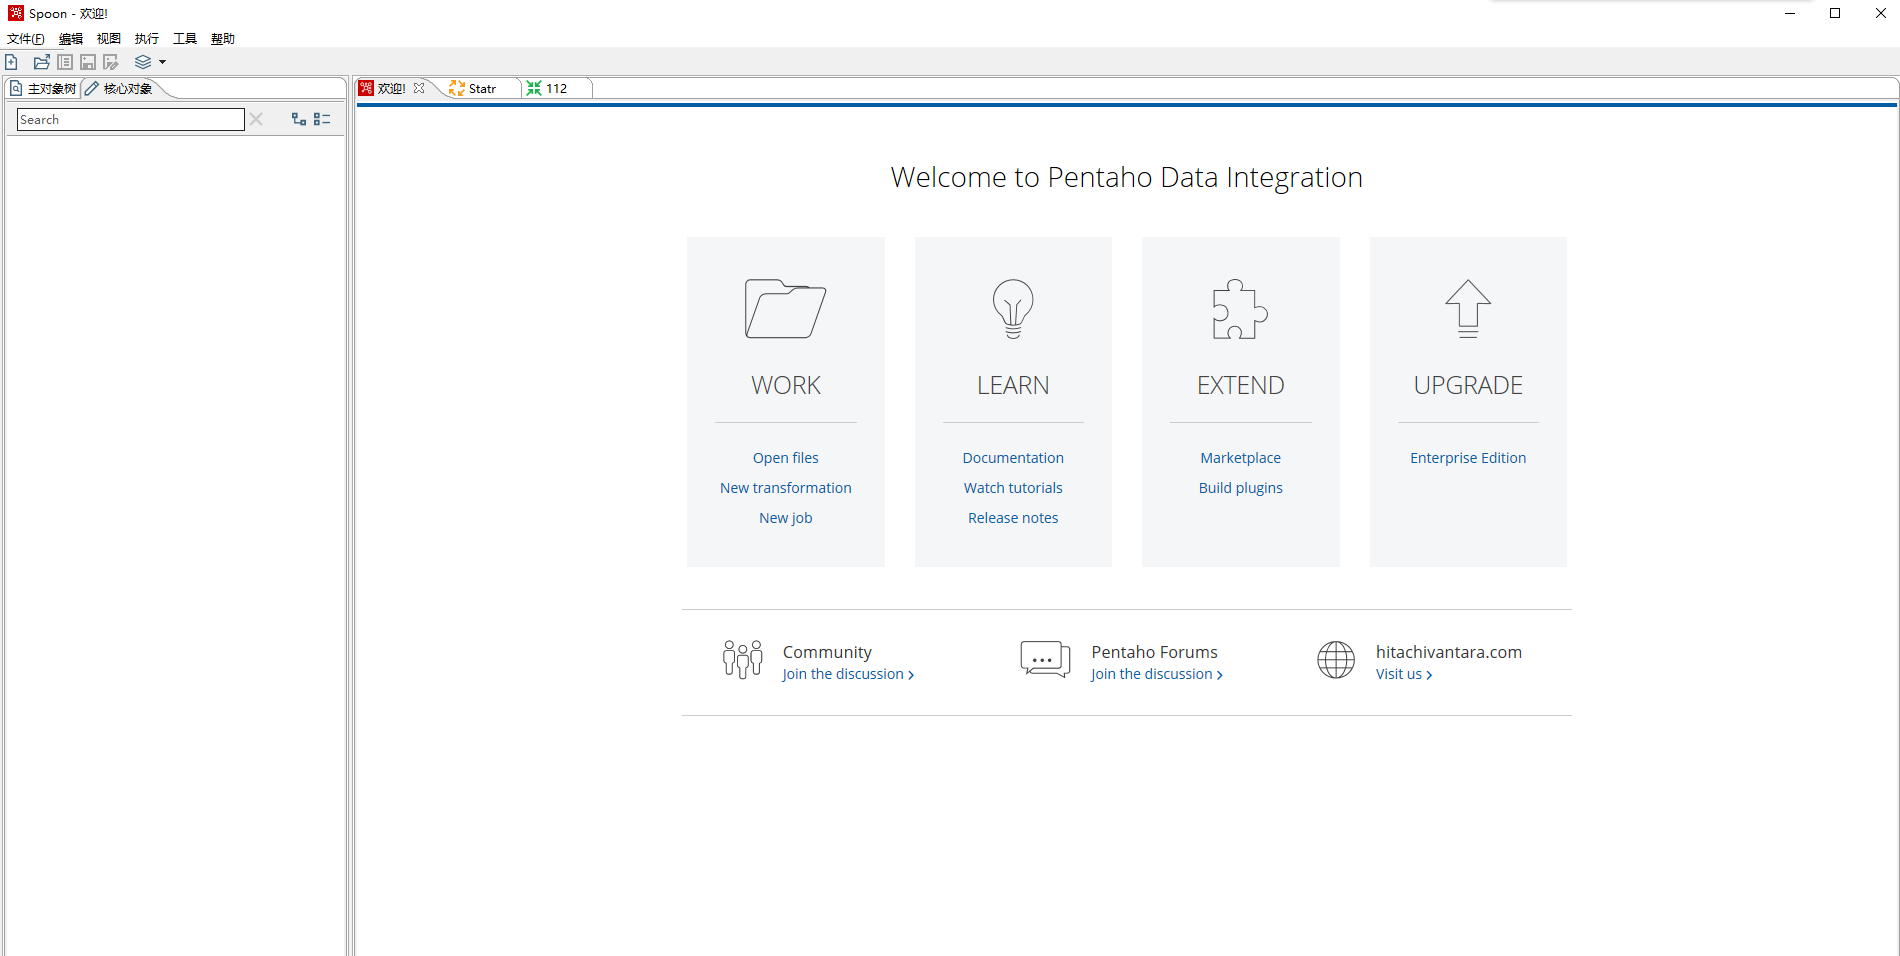1900x956 pixels.
Task: Click the new file toolbar icon
Action: [x=12, y=62]
